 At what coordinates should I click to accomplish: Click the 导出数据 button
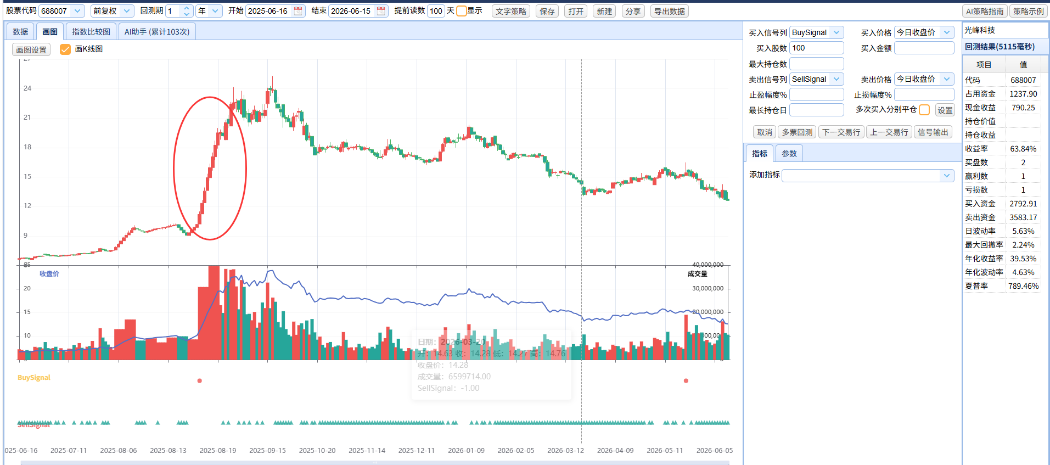(668, 11)
